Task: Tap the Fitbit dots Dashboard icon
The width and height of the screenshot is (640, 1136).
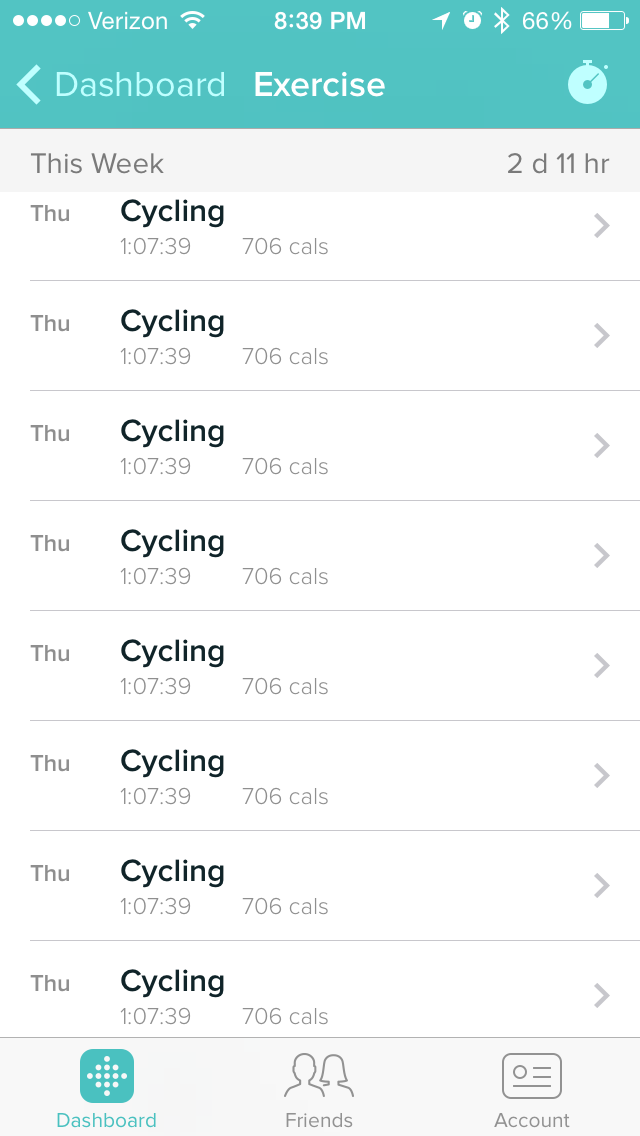Action: click(x=107, y=1076)
